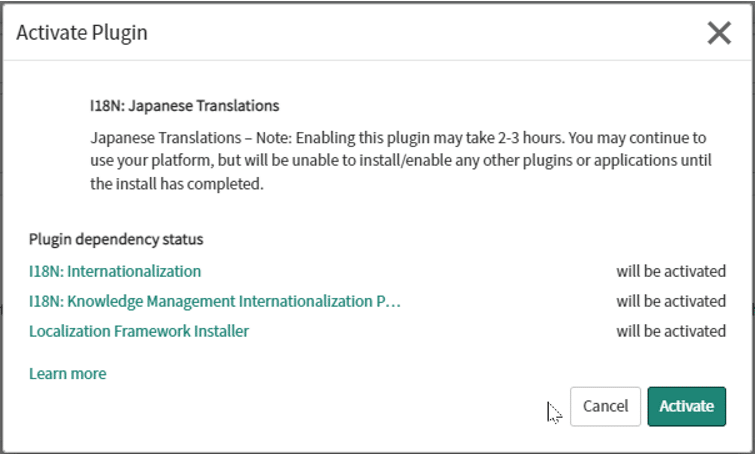Confirm with the green Activate button

(686, 406)
